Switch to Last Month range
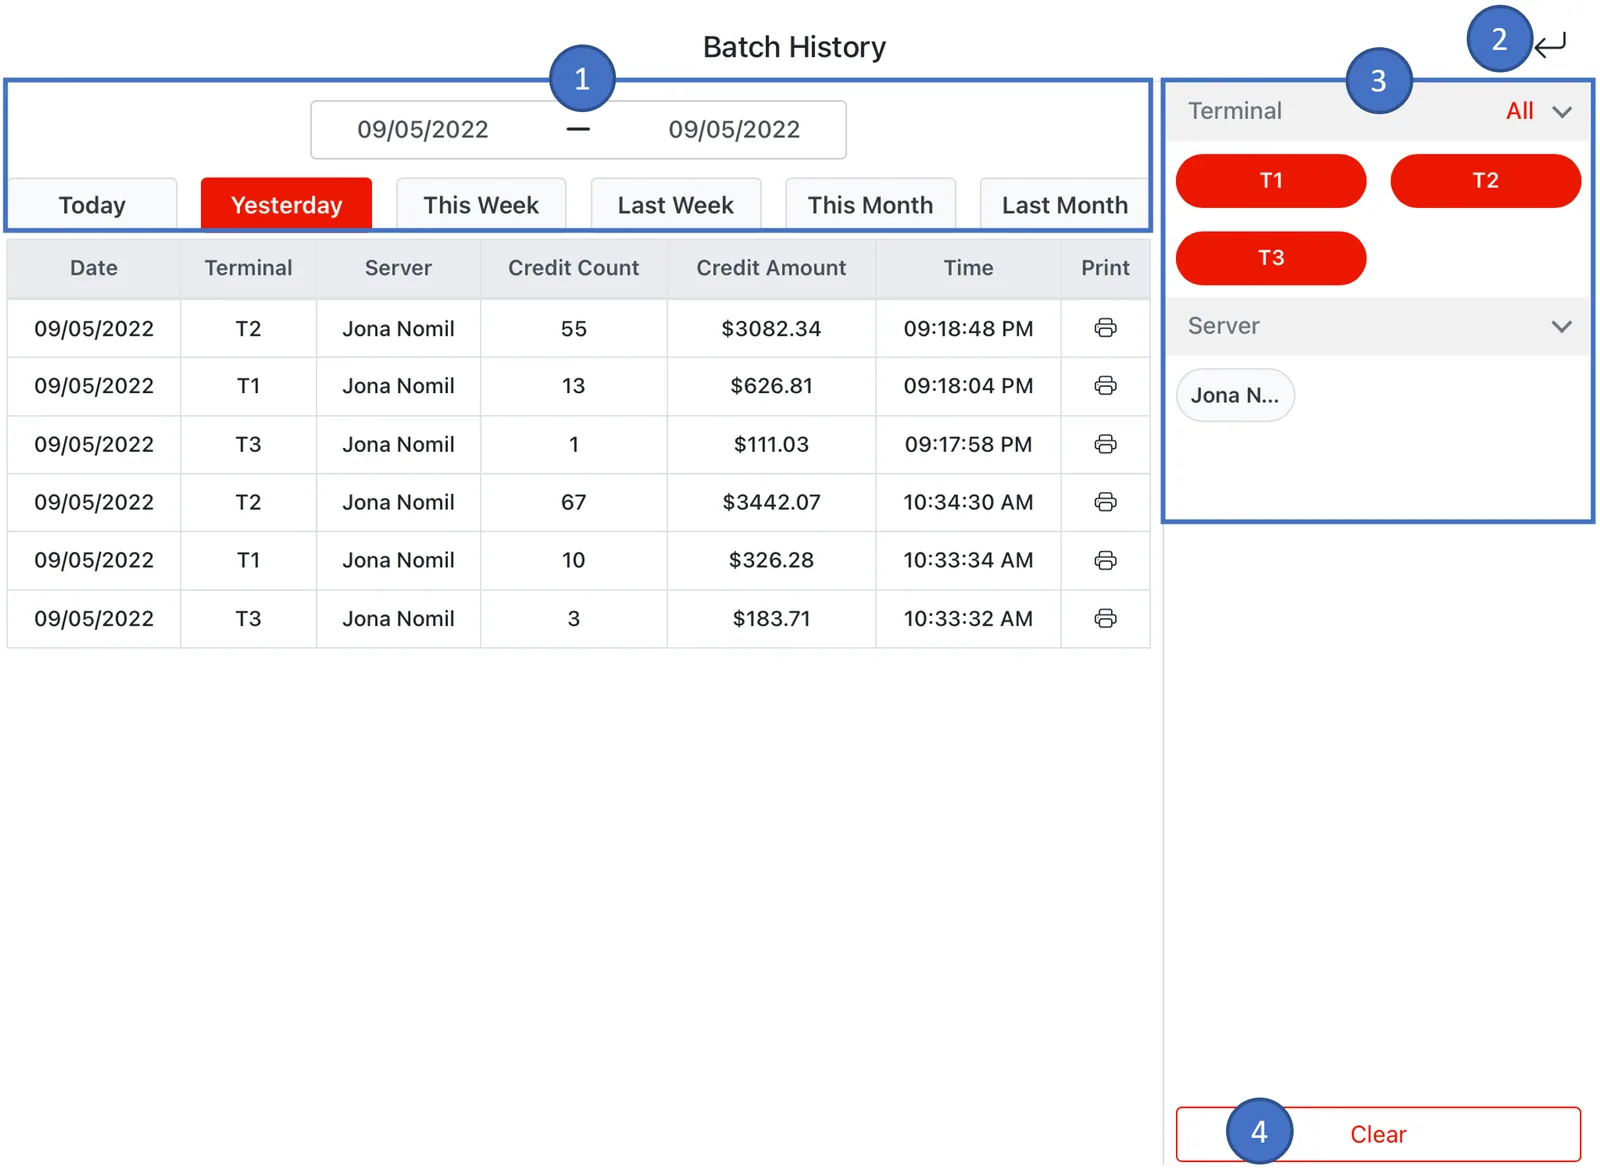Screen dimensions: 1600x1170 tap(1065, 204)
